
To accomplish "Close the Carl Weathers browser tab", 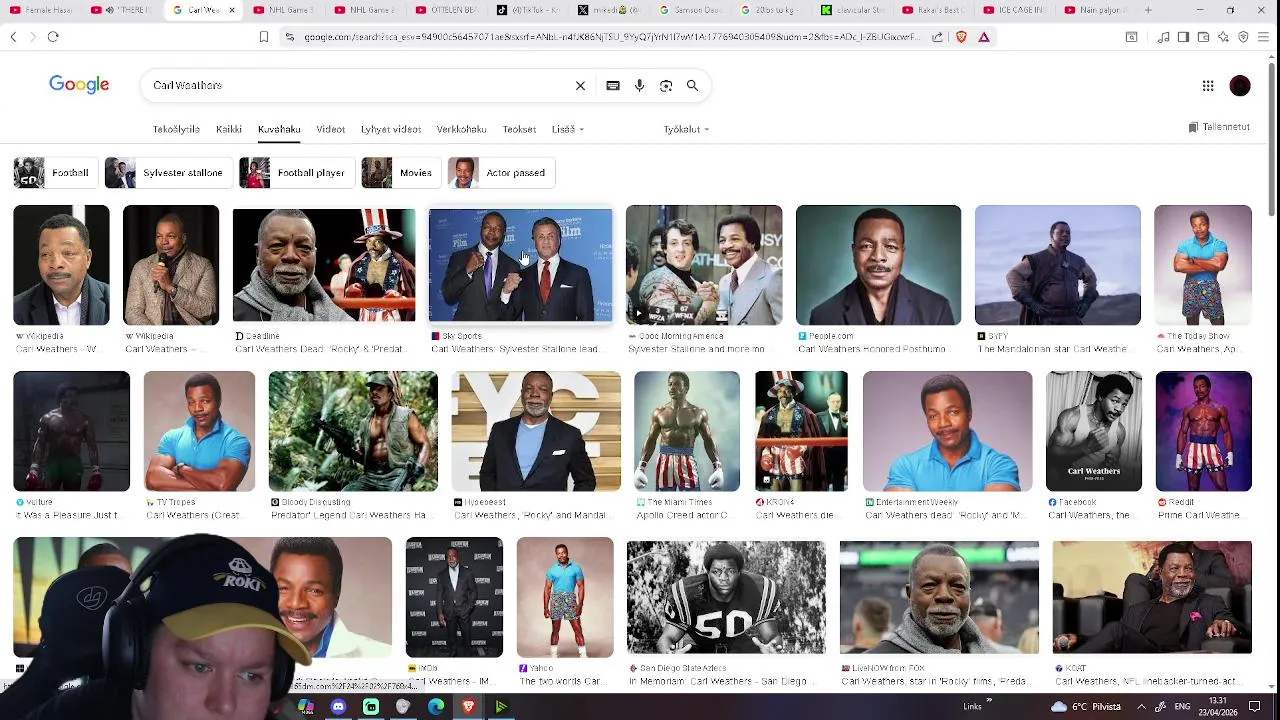I will pos(232,10).
